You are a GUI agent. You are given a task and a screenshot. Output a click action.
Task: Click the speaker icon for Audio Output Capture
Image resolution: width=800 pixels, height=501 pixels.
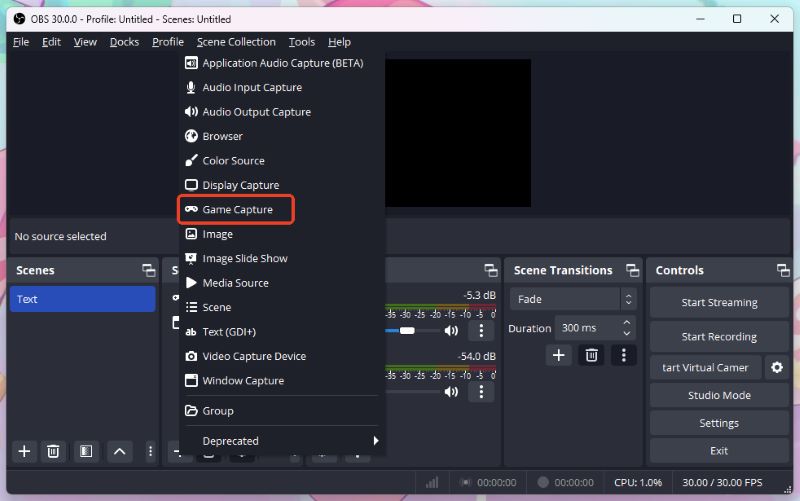191,112
